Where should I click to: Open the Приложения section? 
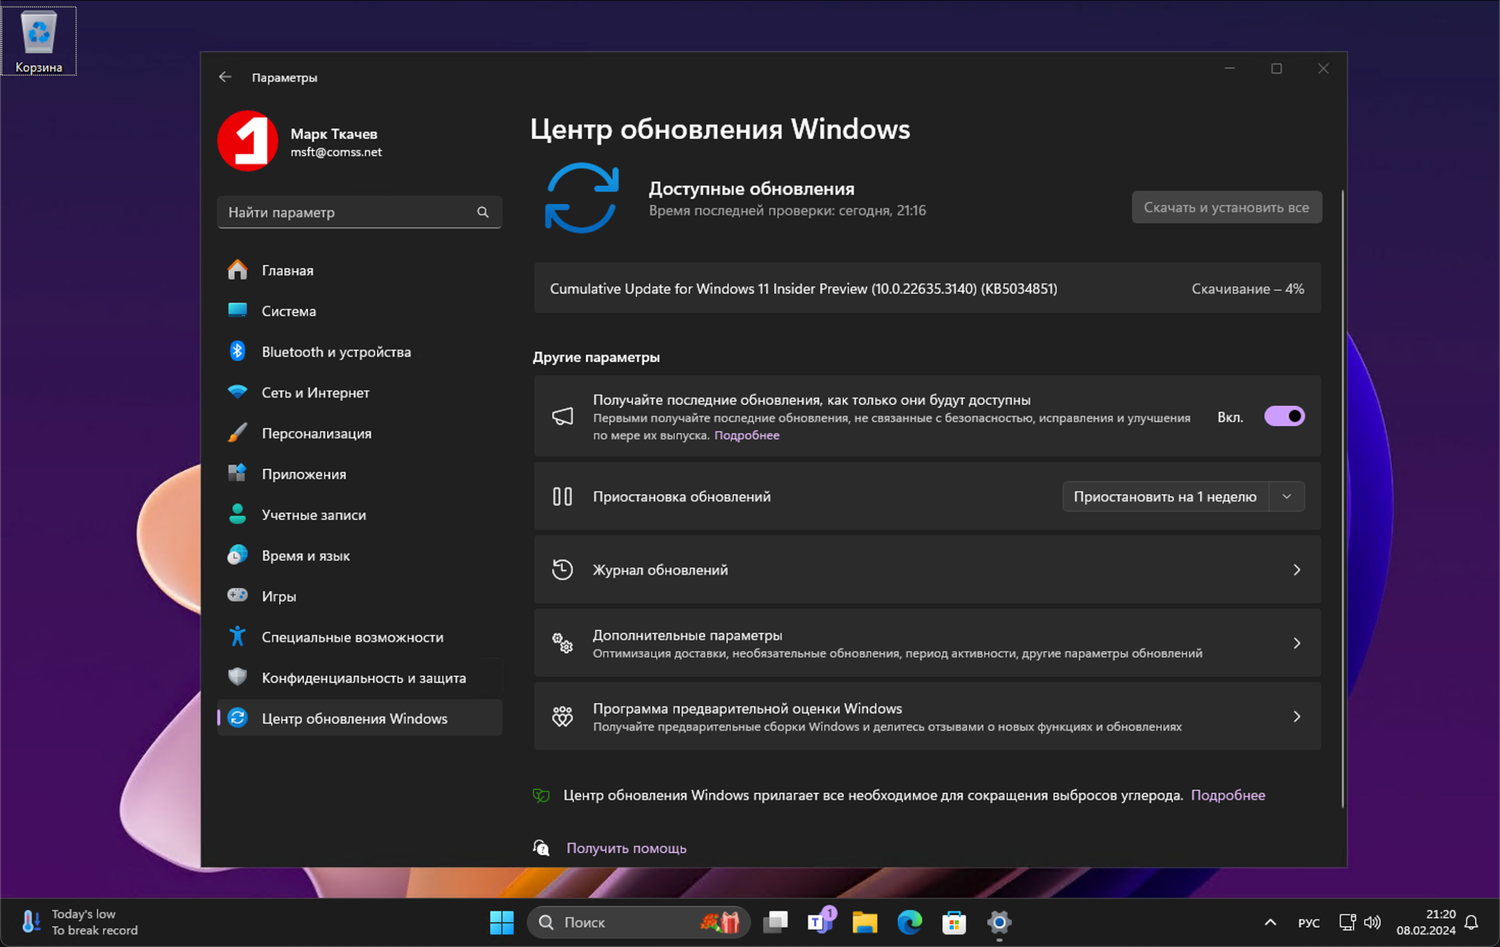click(x=360, y=474)
